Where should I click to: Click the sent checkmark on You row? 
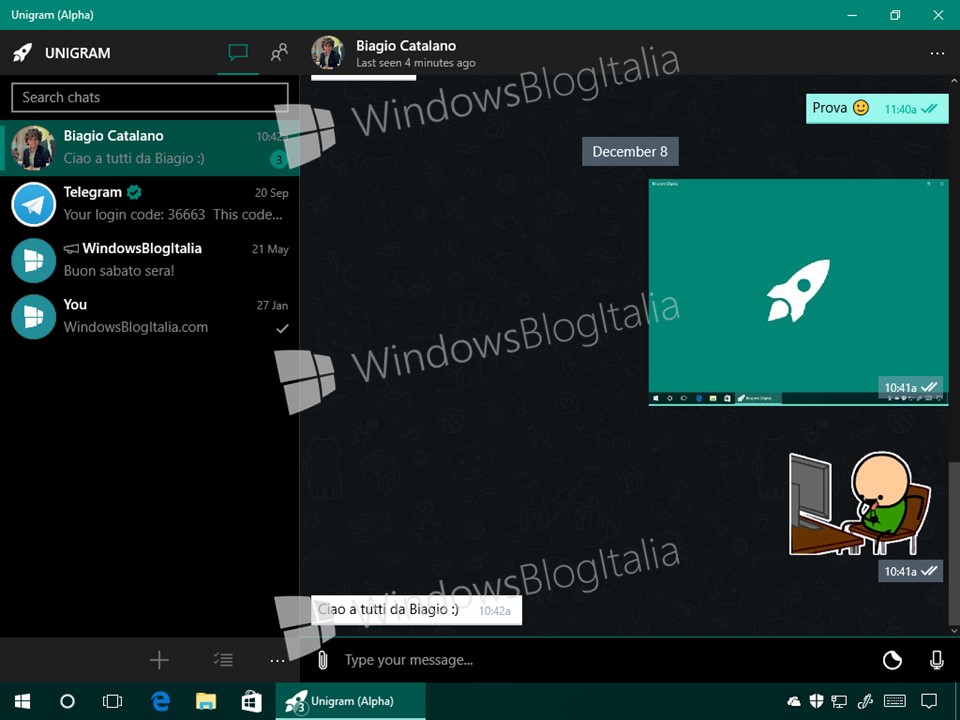pyautogui.click(x=282, y=329)
